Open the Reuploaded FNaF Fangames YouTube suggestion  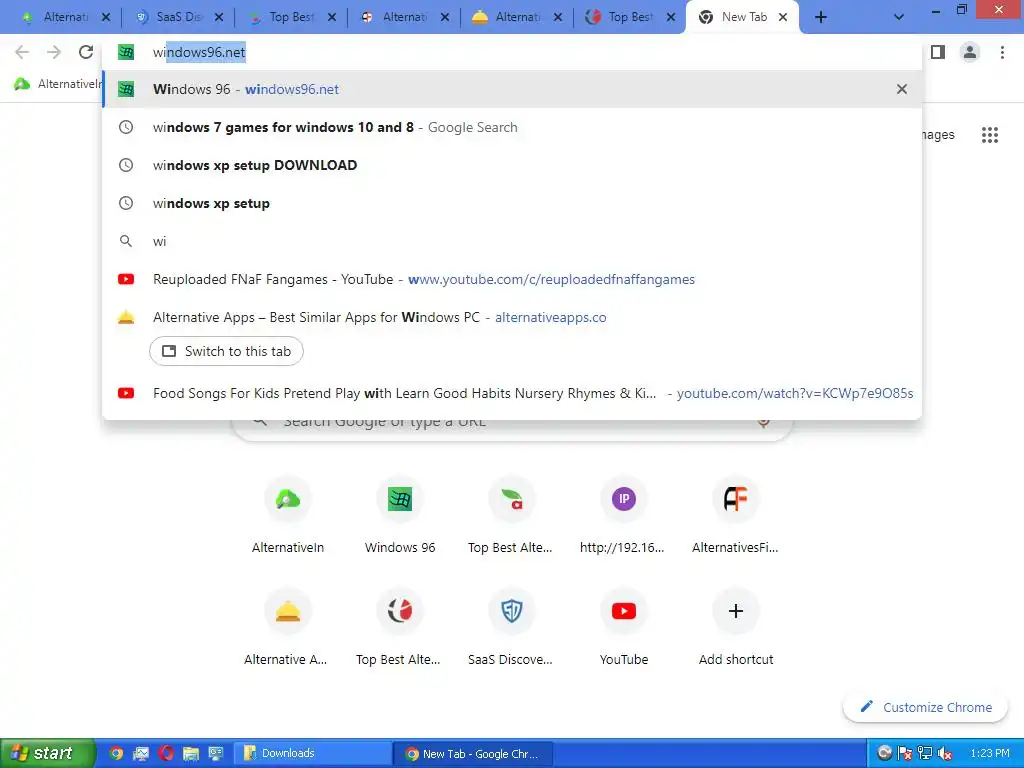pos(512,279)
